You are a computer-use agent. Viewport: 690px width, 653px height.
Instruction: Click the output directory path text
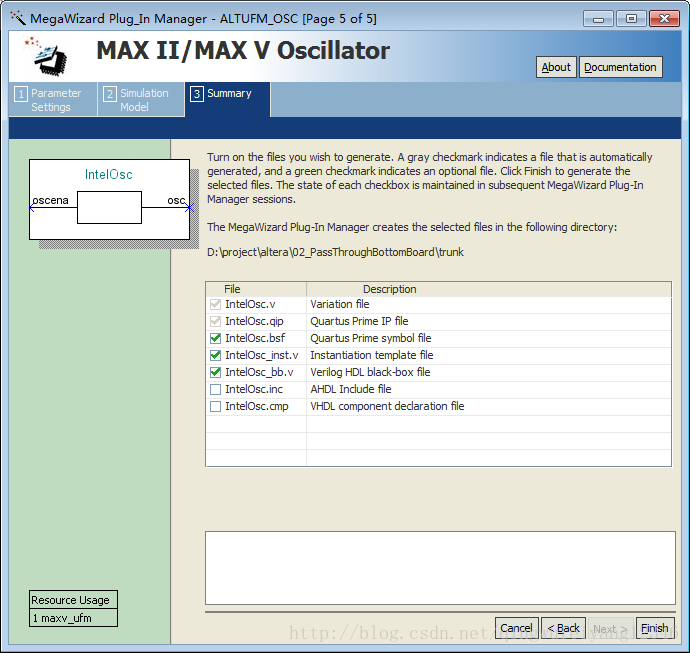coord(335,252)
